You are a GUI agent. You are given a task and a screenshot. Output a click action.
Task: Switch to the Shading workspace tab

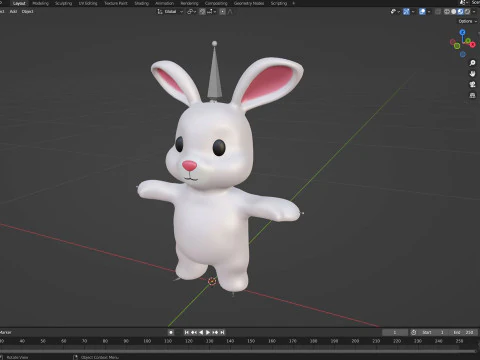(x=141, y=3)
